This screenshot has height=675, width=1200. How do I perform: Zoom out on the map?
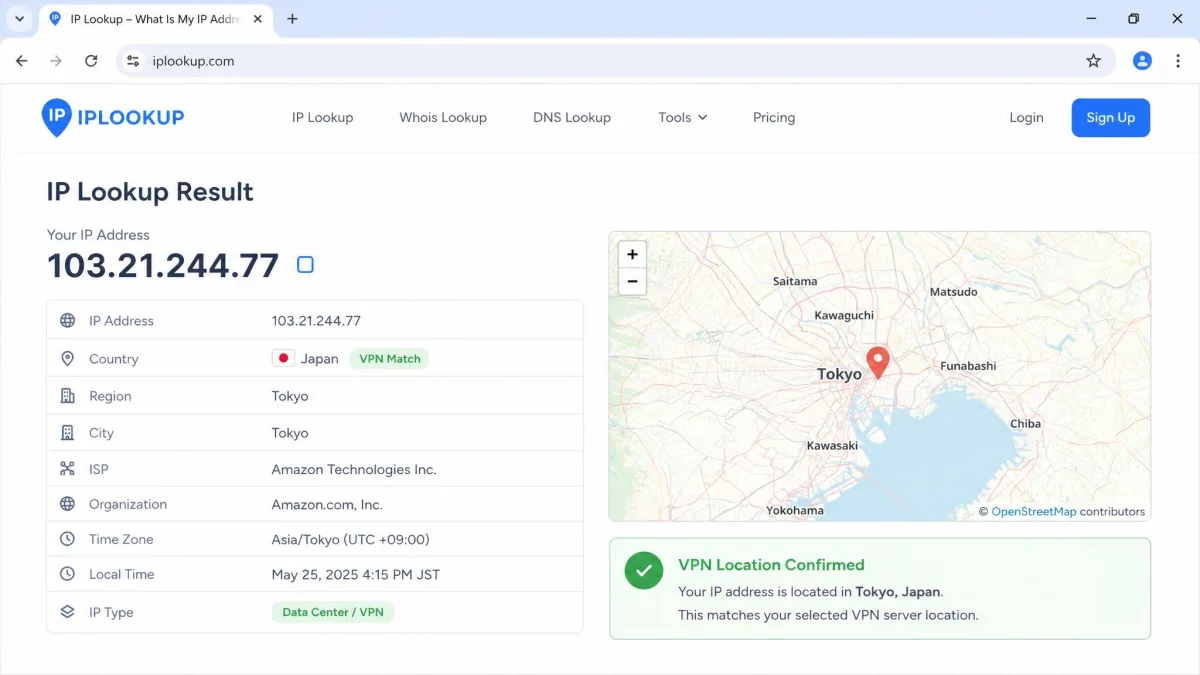coord(632,281)
